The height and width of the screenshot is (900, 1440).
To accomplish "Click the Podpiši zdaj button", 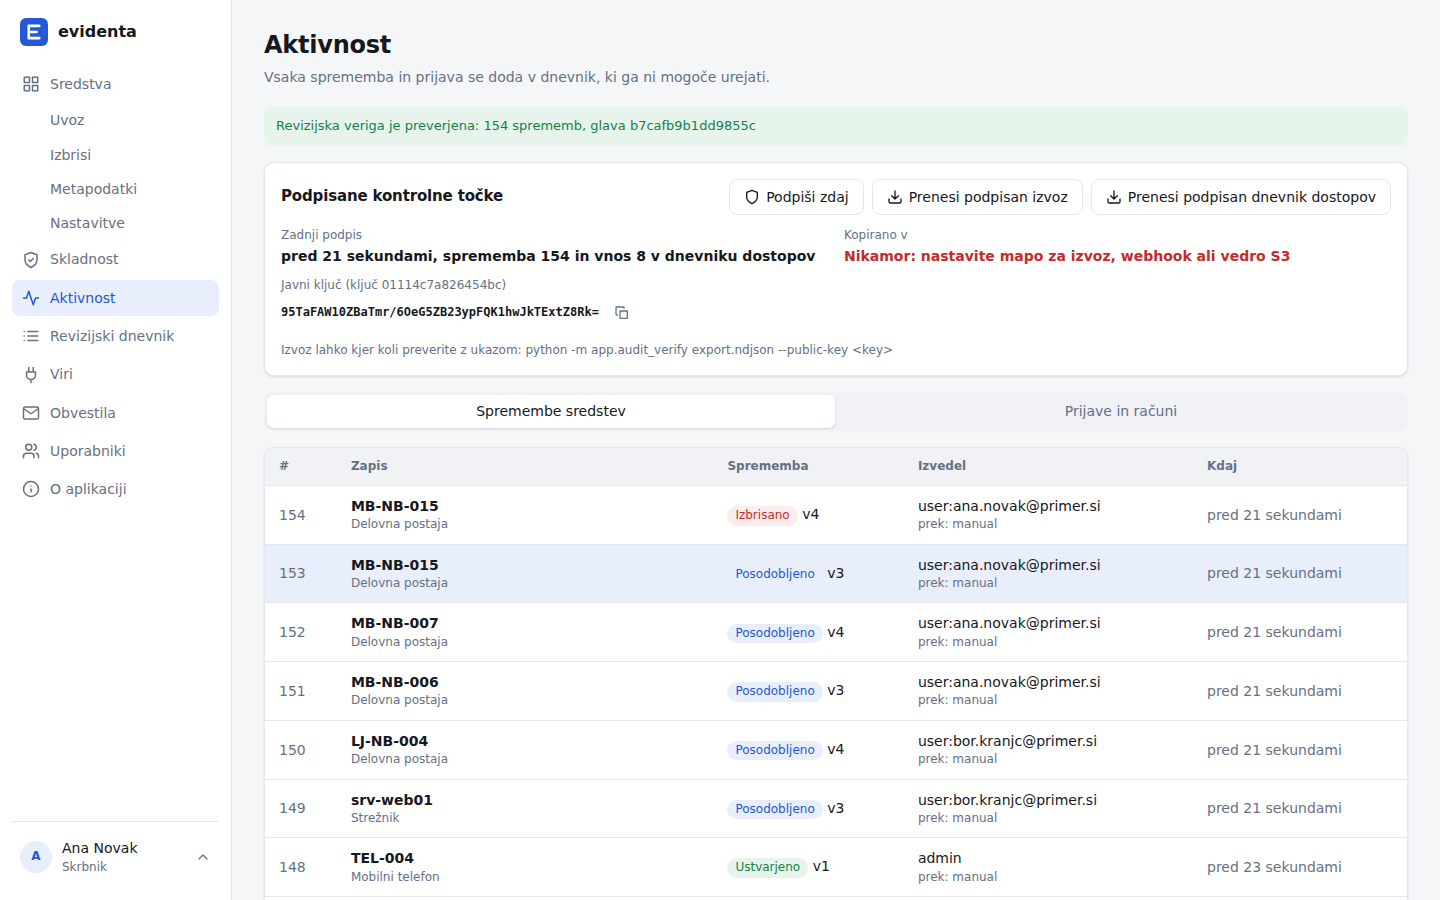I will point(796,197).
